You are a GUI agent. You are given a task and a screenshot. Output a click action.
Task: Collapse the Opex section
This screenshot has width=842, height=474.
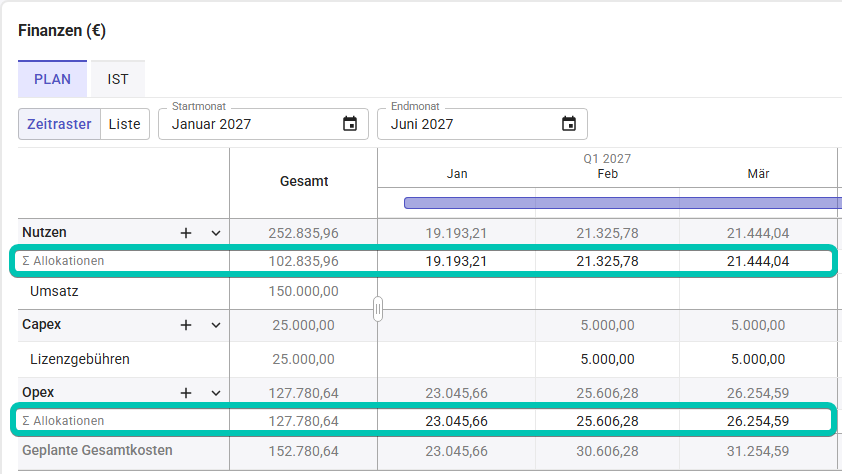coord(215,393)
